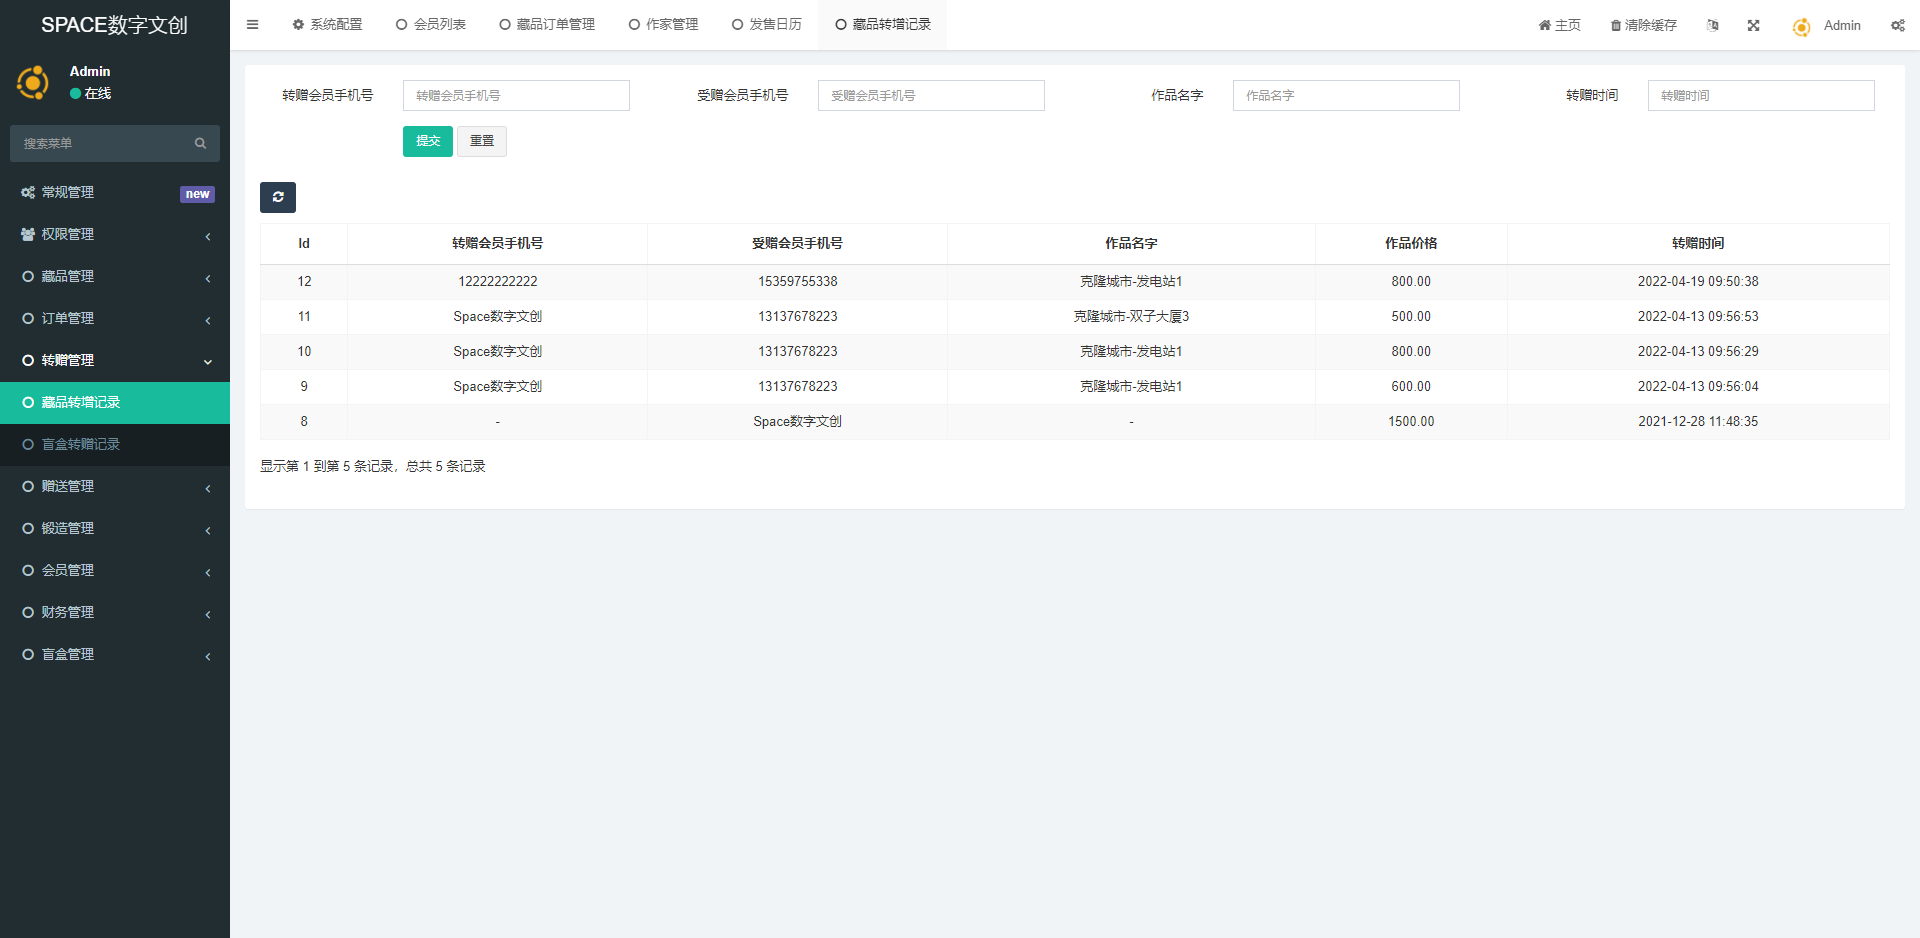Click the green 提交 button
This screenshot has width=1920, height=938.
(427, 141)
